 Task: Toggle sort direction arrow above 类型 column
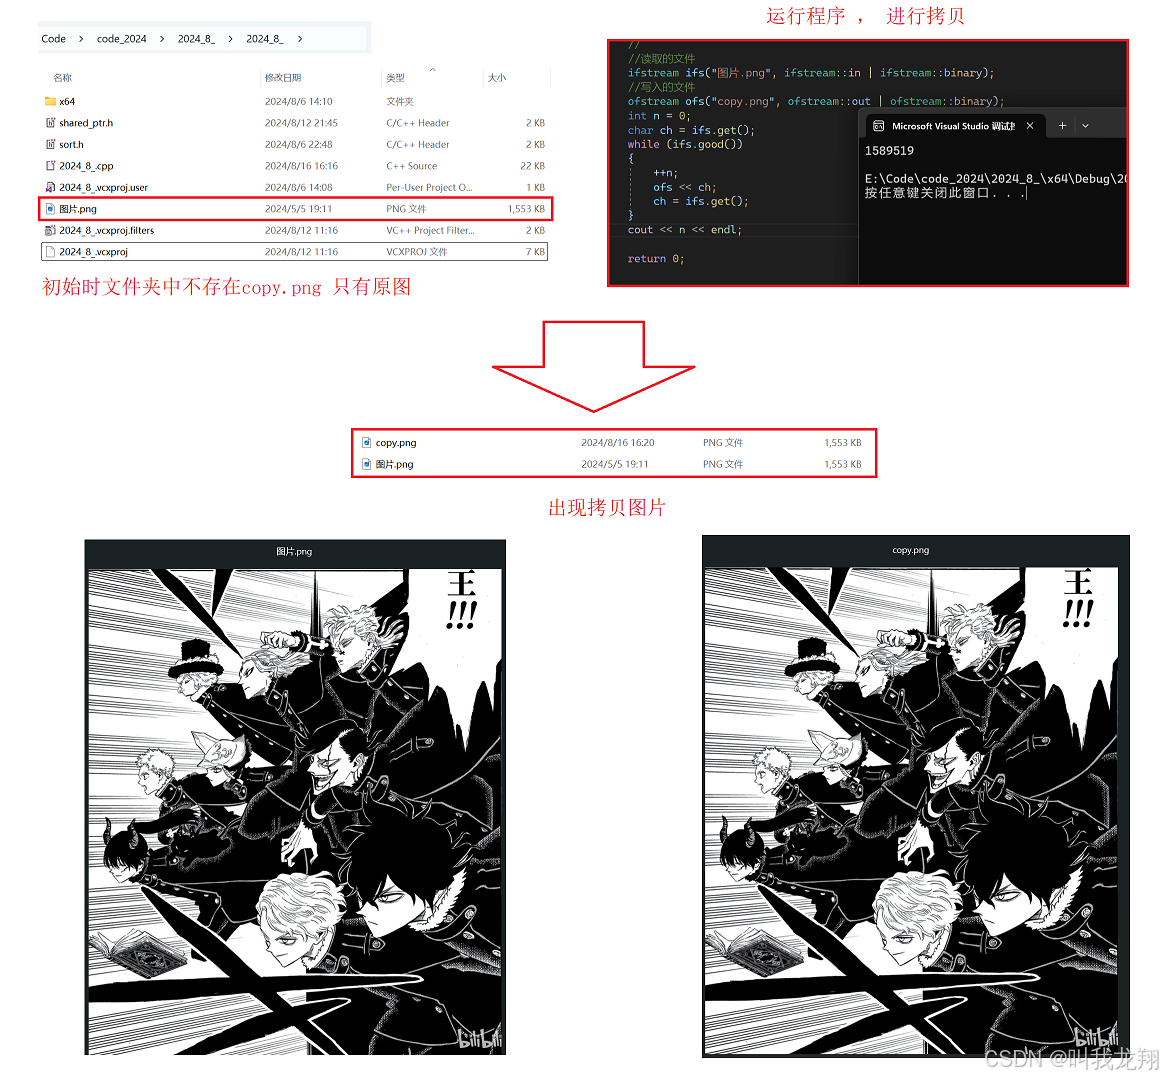[x=432, y=70]
